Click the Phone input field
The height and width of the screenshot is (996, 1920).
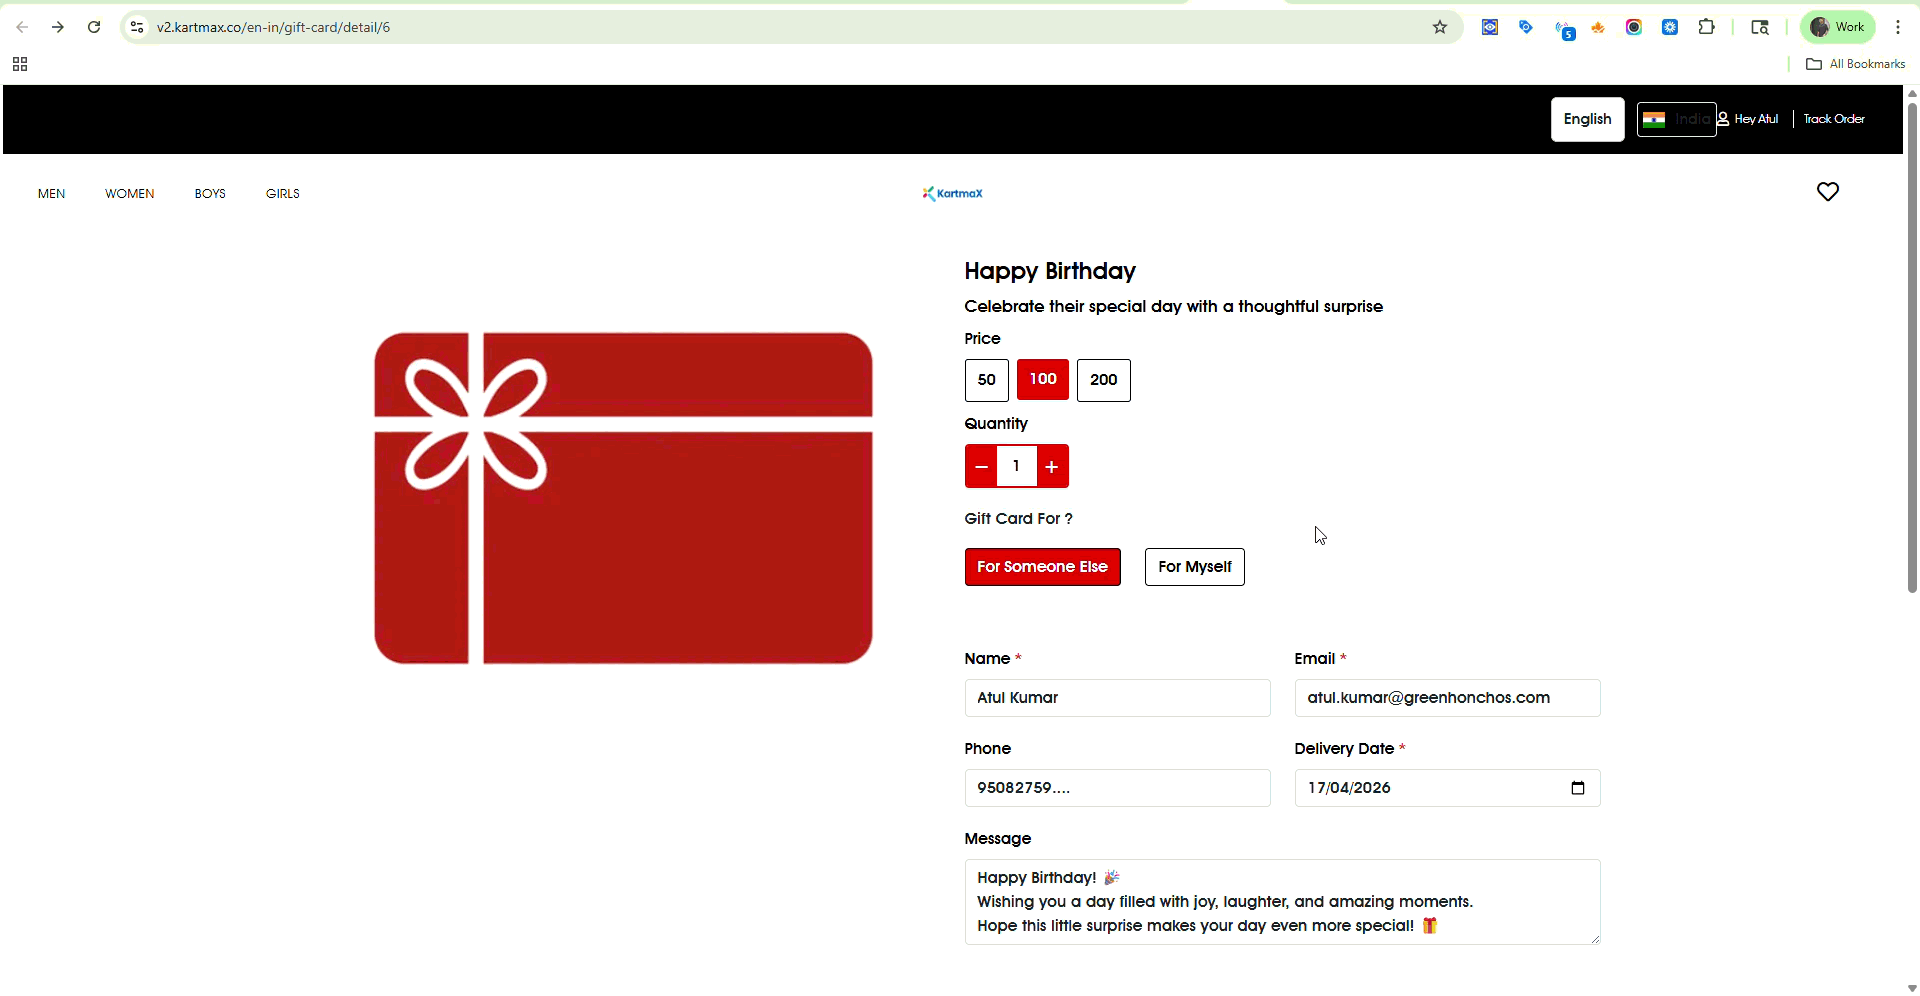pos(1117,788)
